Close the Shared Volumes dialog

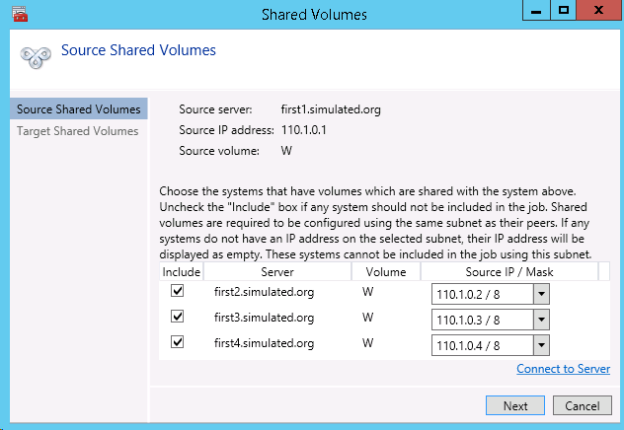(597, 10)
